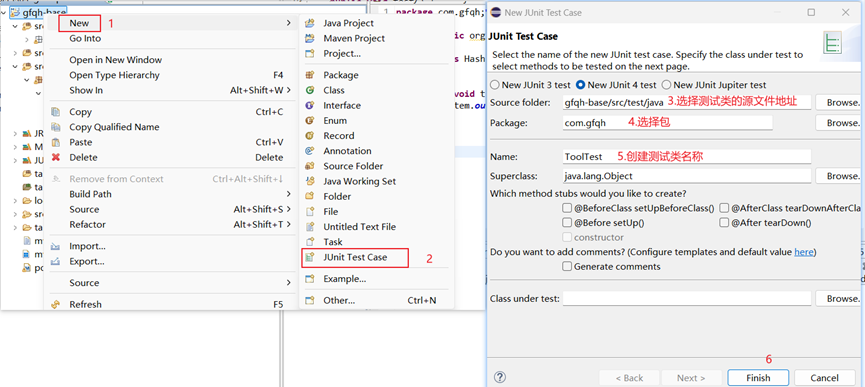Image resolution: width=865 pixels, height=387 pixels.
Task: Choose Open in New Window
Action: (x=115, y=60)
